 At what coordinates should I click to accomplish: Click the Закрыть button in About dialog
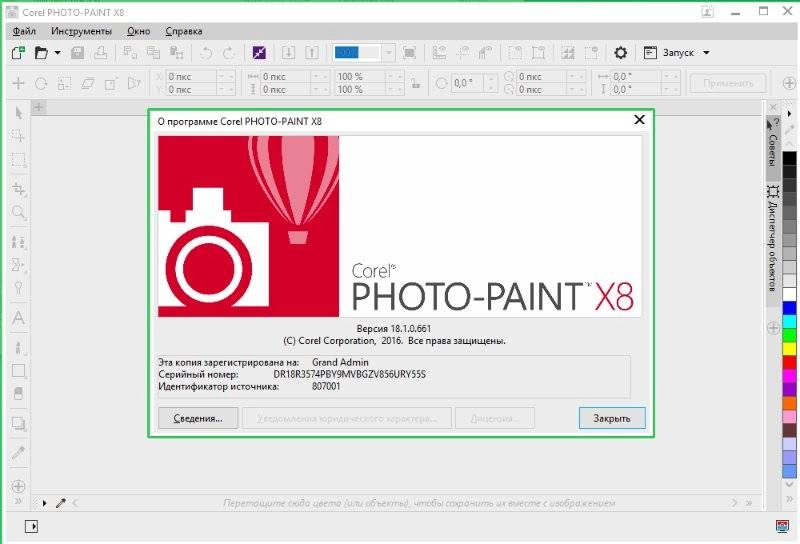(x=612, y=418)
